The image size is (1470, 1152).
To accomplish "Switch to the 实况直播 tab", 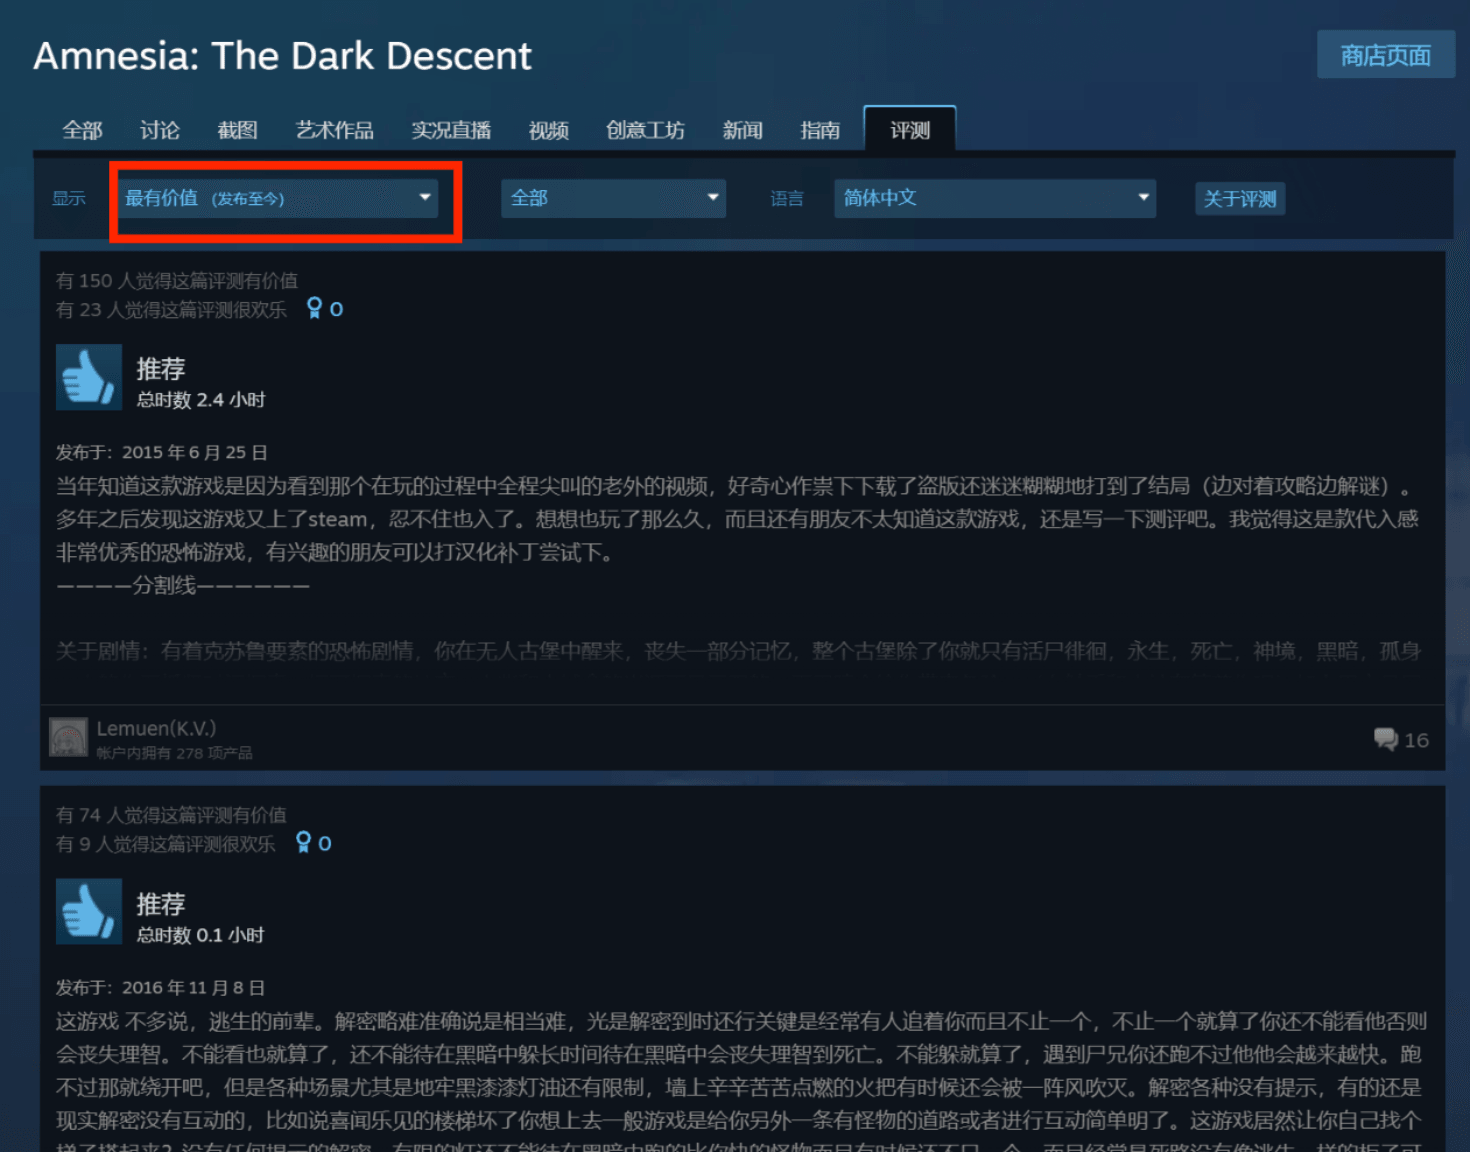I will (451, 130).
